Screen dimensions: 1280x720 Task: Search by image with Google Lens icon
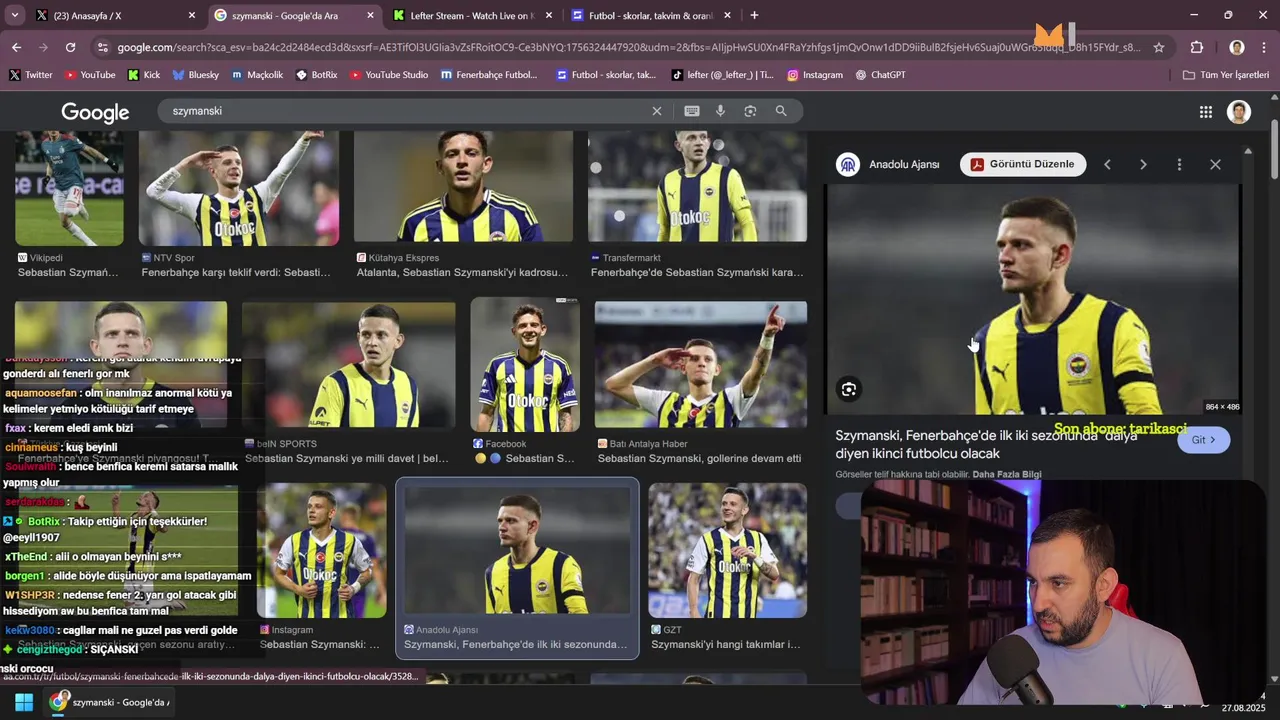pos(750,111)
